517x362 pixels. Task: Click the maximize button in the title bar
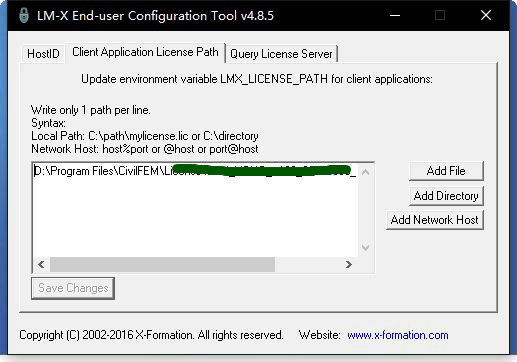point(440,15)
